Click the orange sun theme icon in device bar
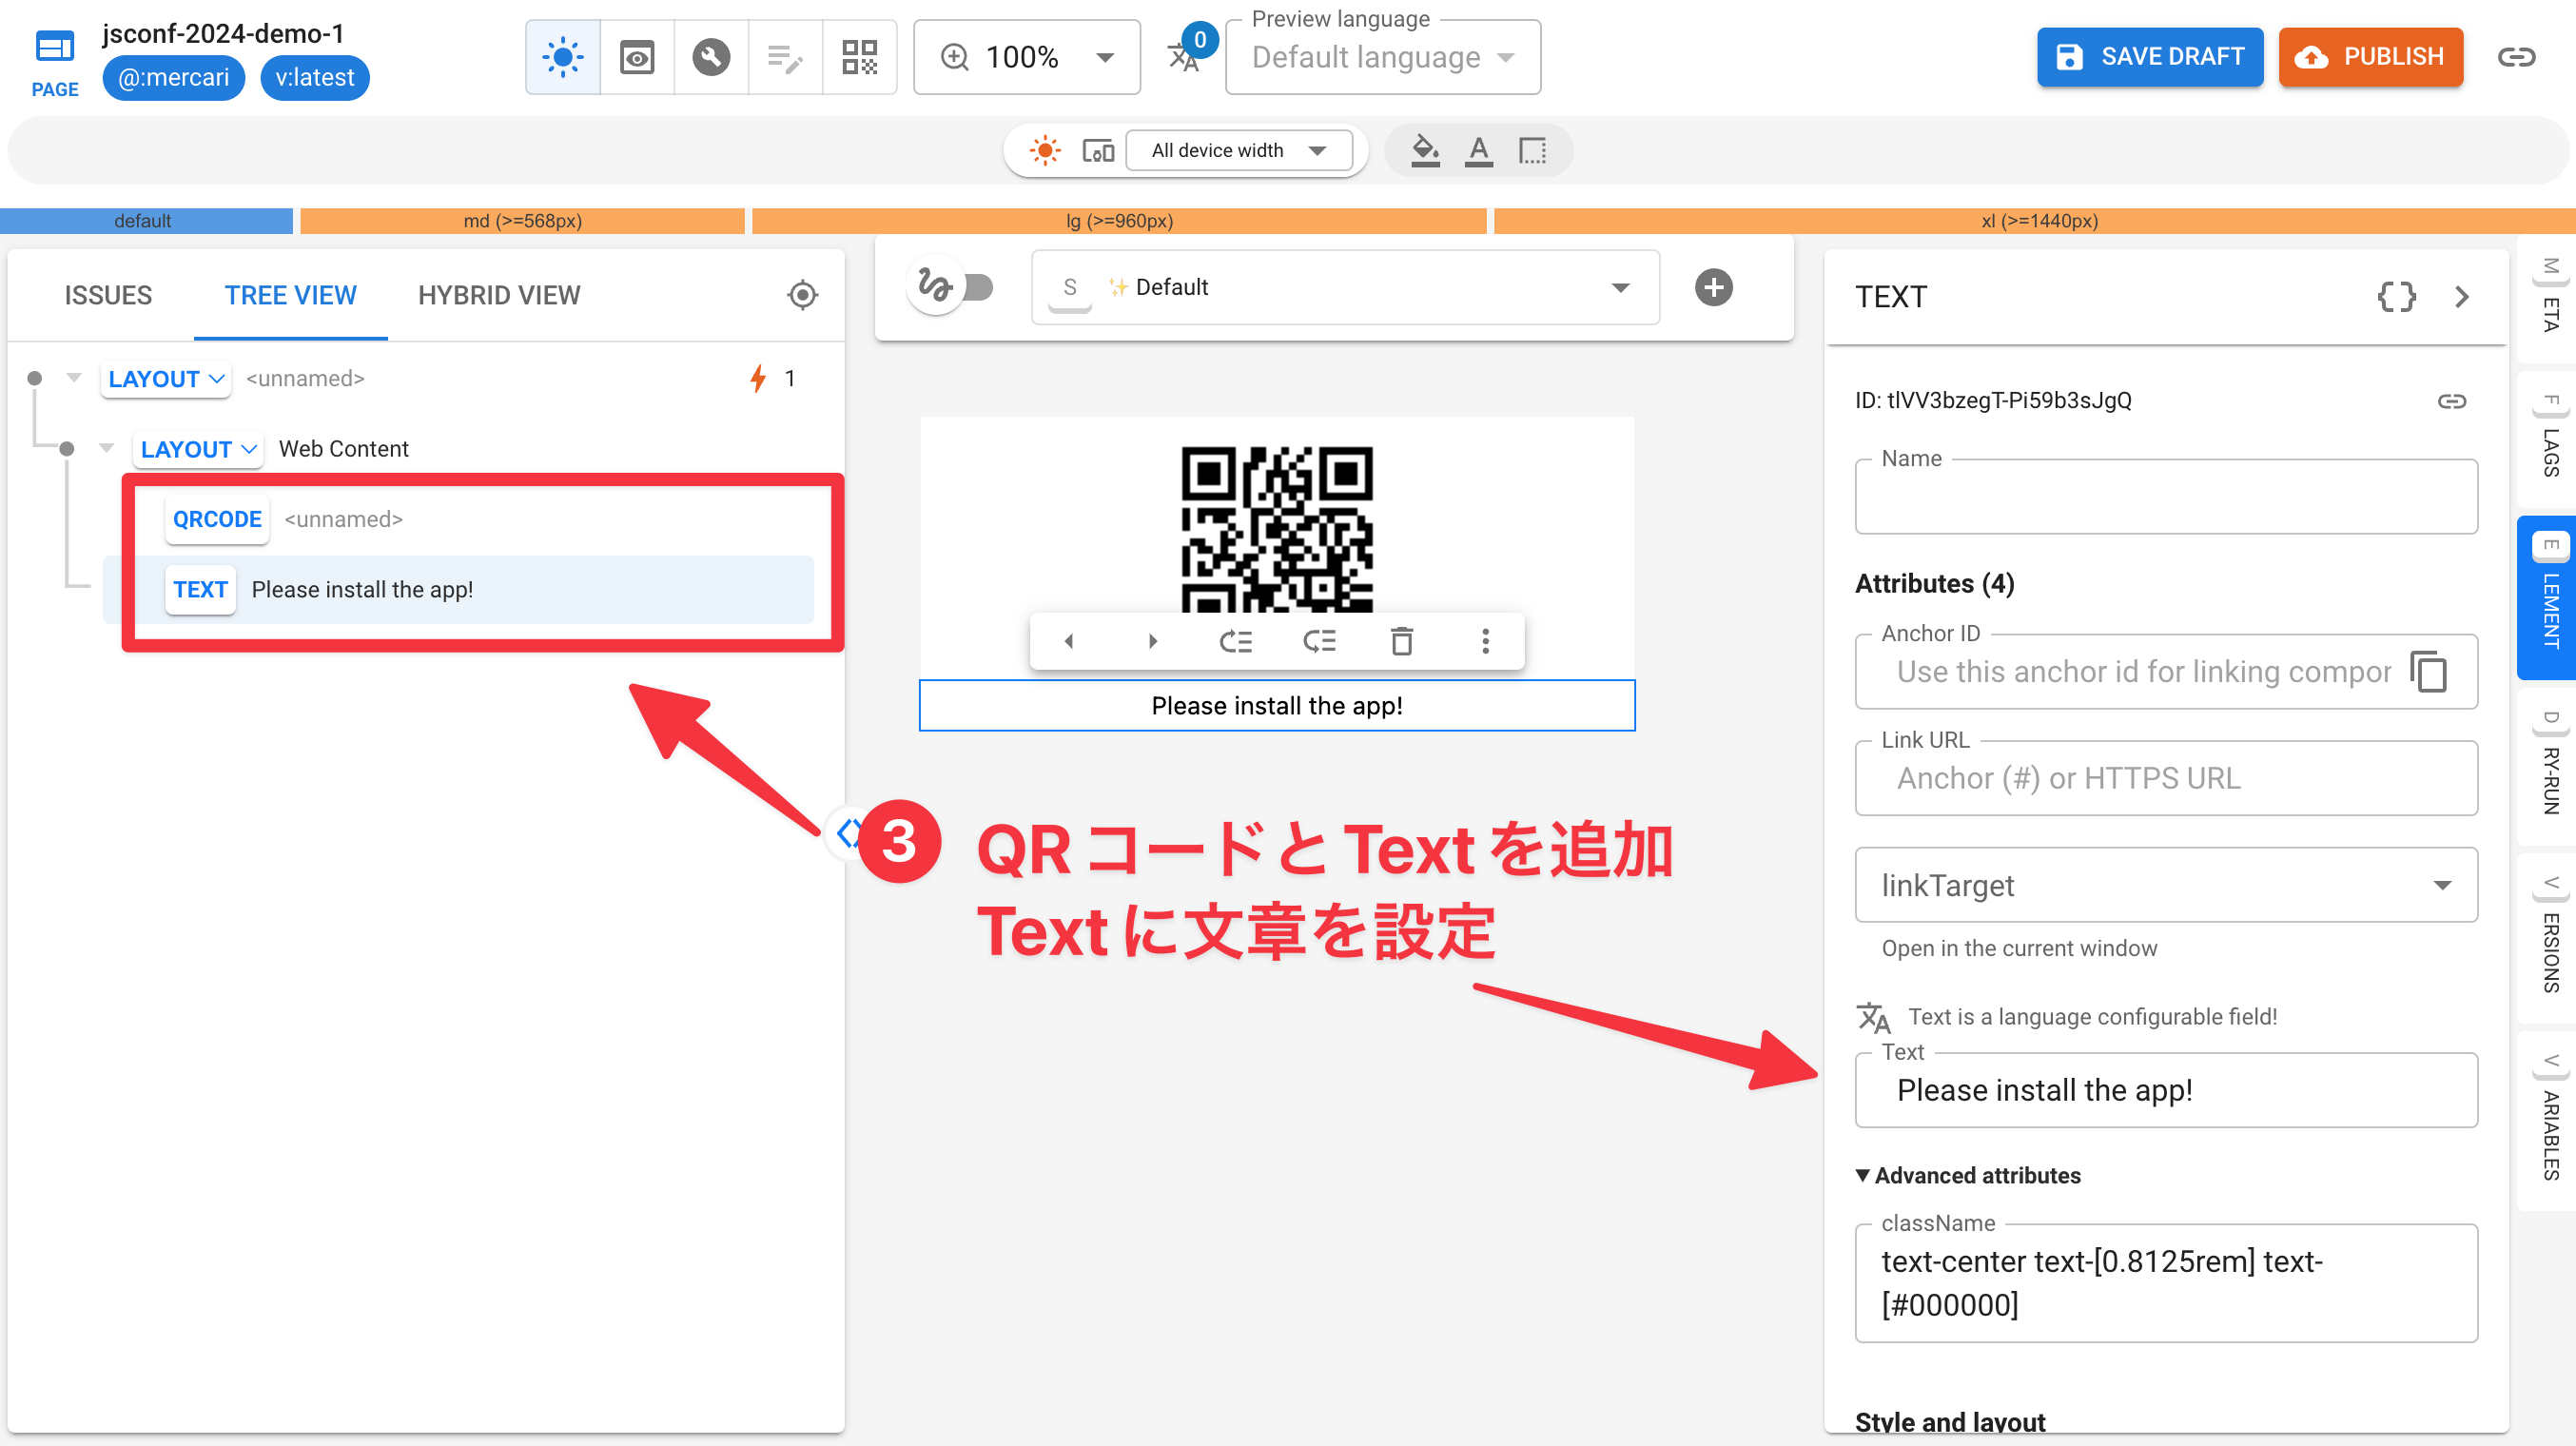 tap(1045, 150)
